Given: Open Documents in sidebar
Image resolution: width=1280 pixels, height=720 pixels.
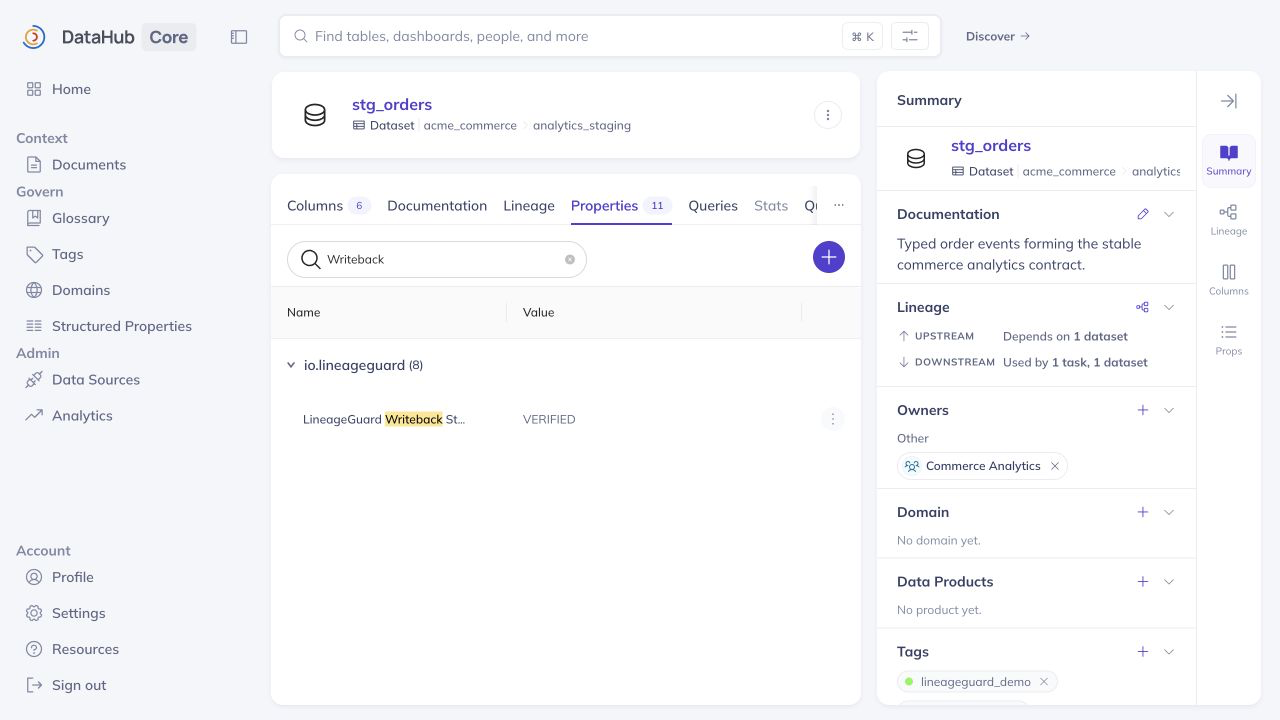Looking at the screenshot, I should (88, 165).
